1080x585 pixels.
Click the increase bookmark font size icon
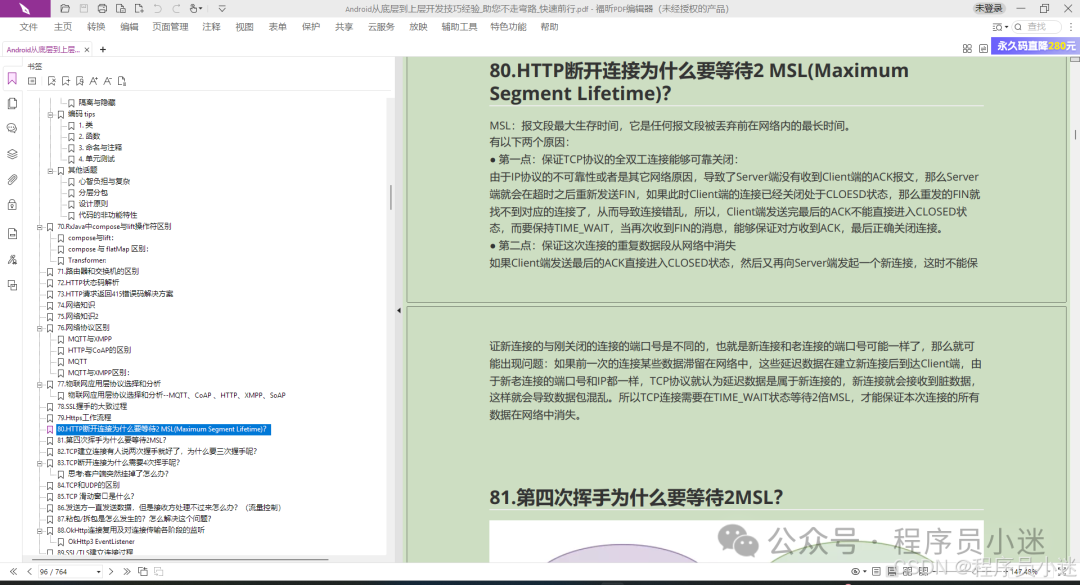[94, 81]
